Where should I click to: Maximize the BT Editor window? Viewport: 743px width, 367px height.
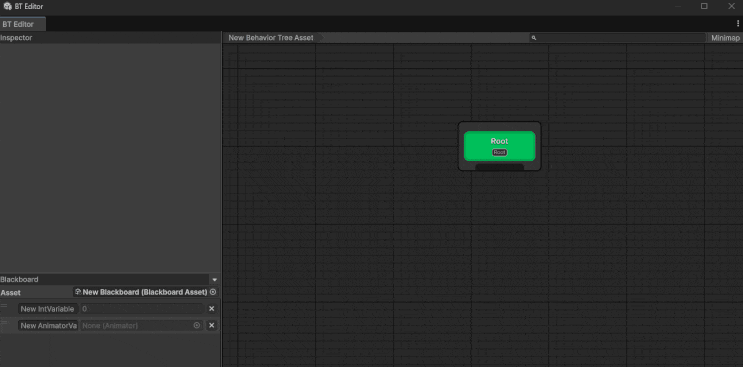tap(704, 6)
